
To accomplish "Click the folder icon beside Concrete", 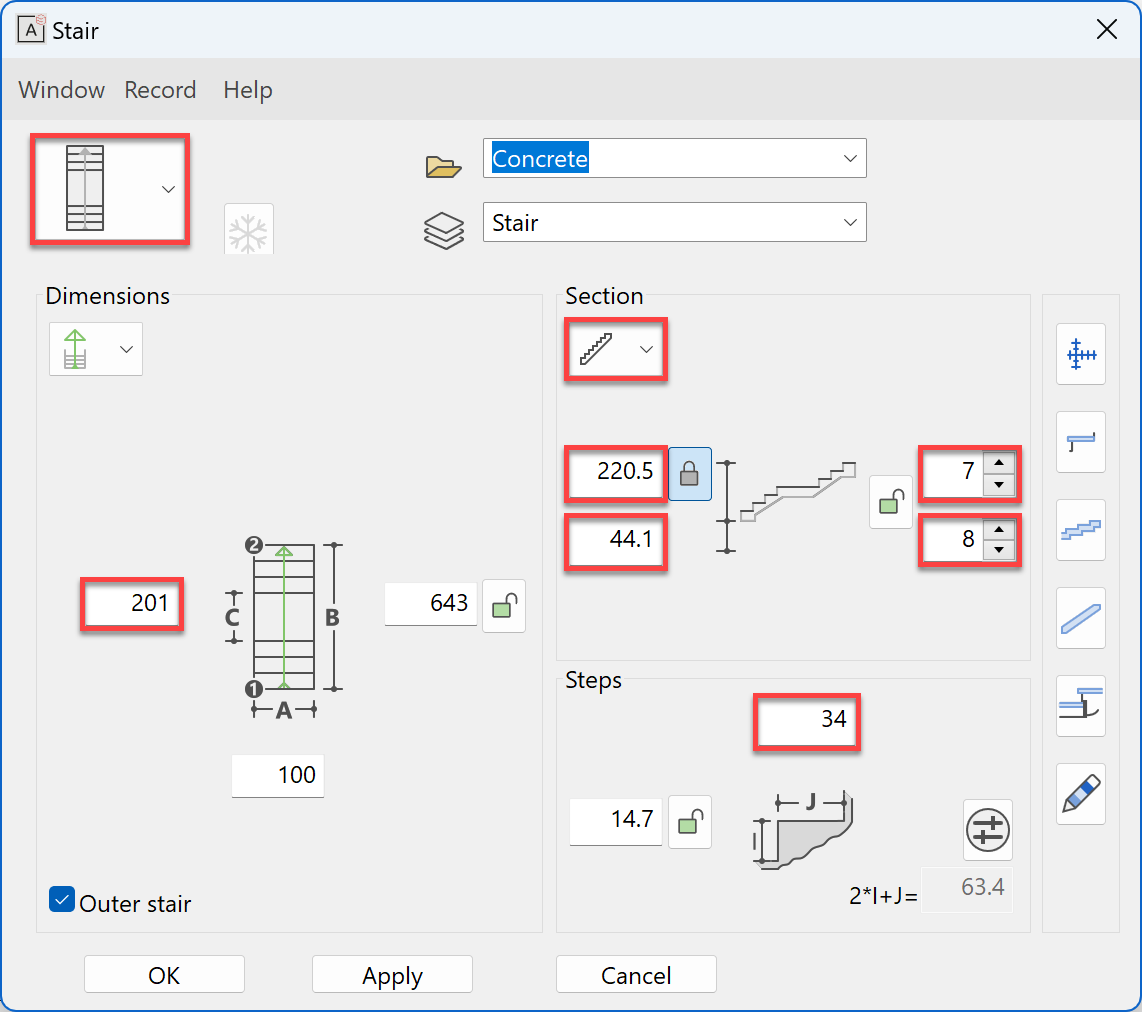I will pos(443,166).
